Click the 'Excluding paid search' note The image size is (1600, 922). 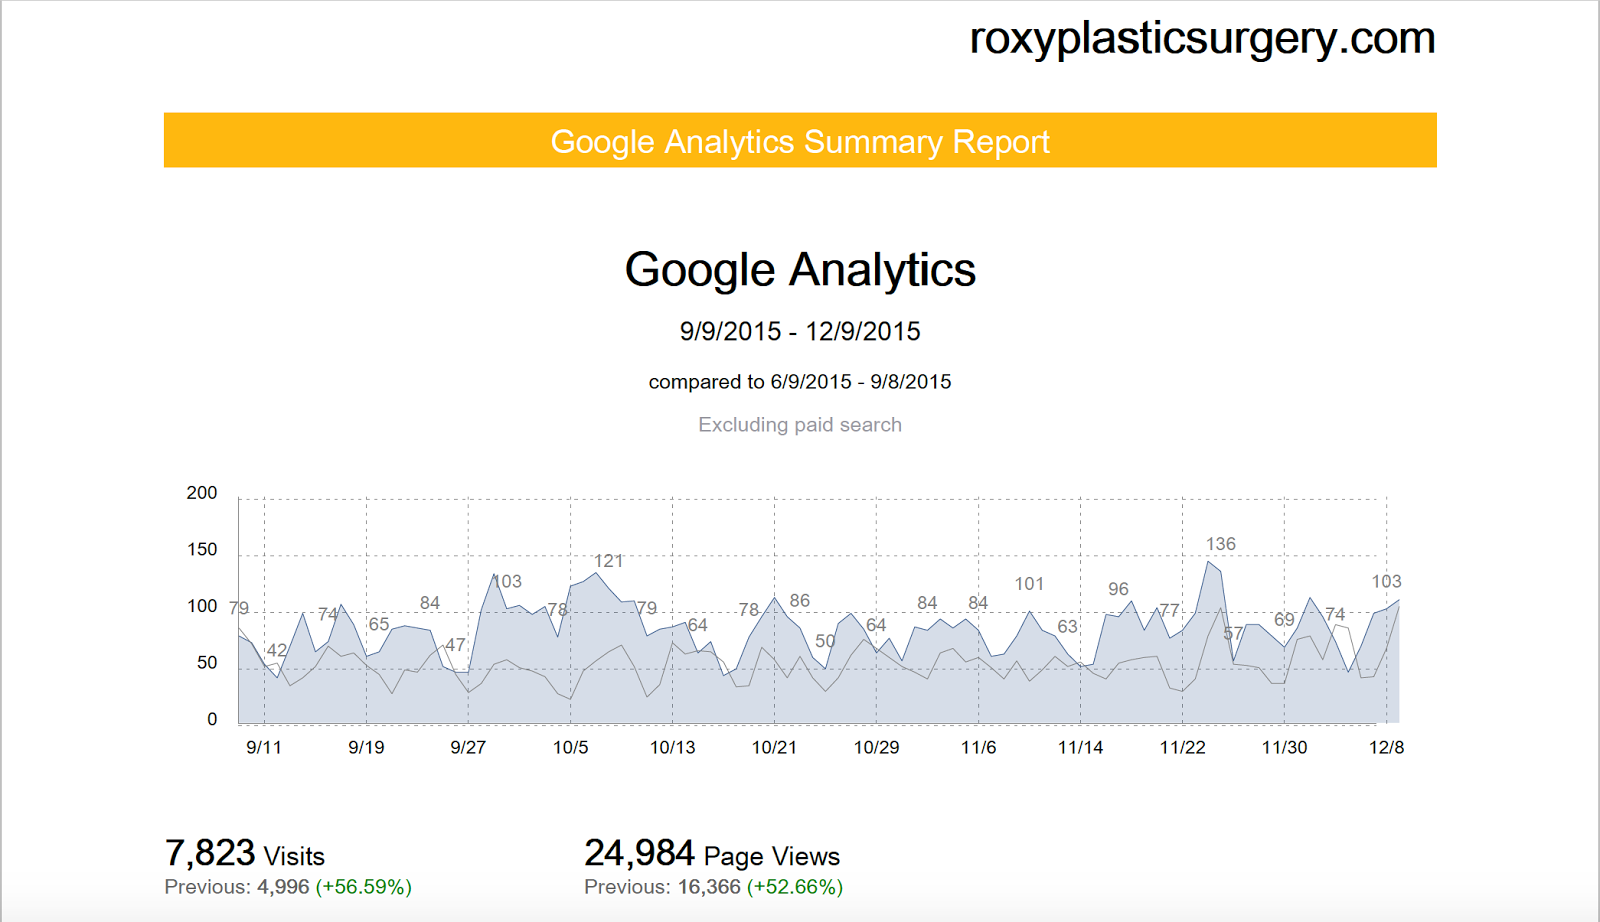(800, 425)
